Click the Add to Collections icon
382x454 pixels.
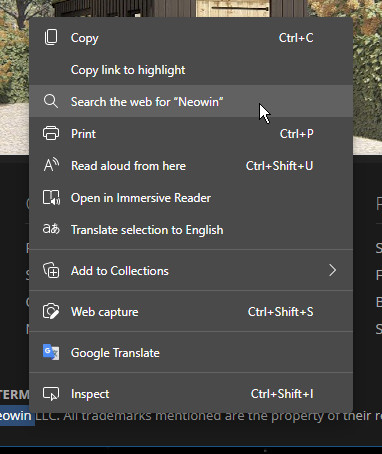(x=51, y=270)
